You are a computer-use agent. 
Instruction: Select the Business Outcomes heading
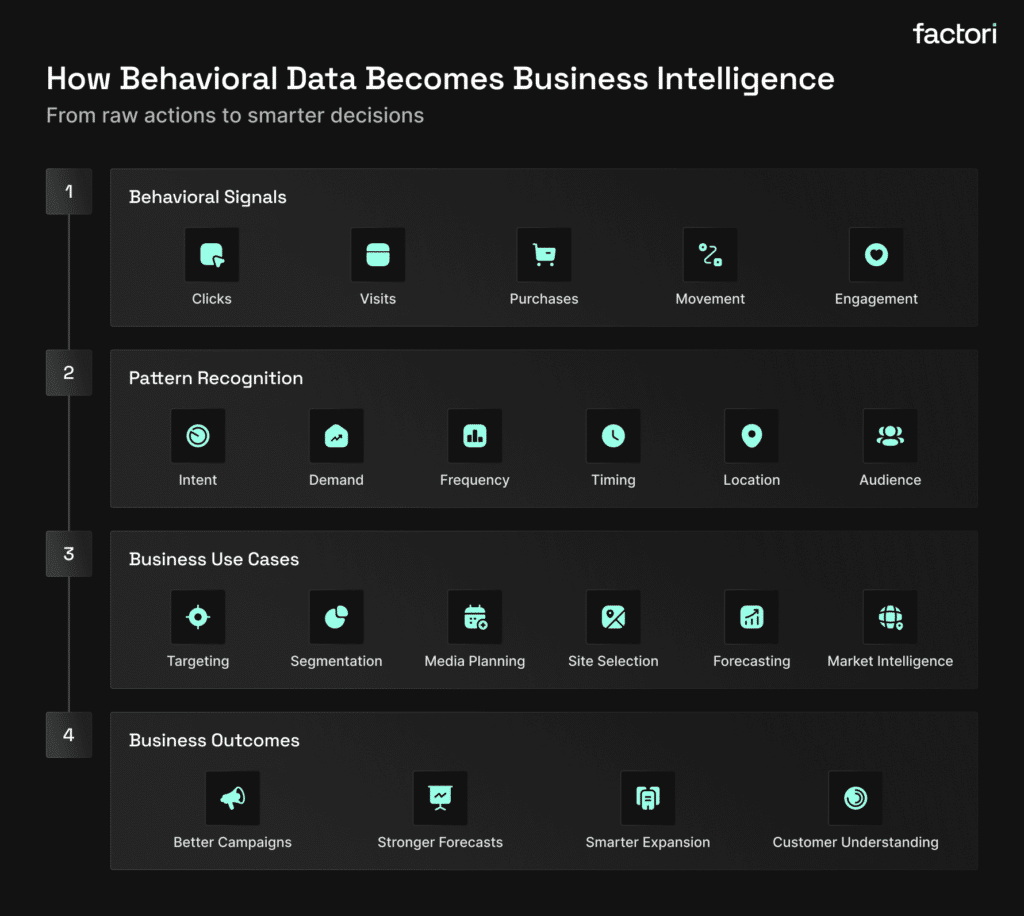214,740
